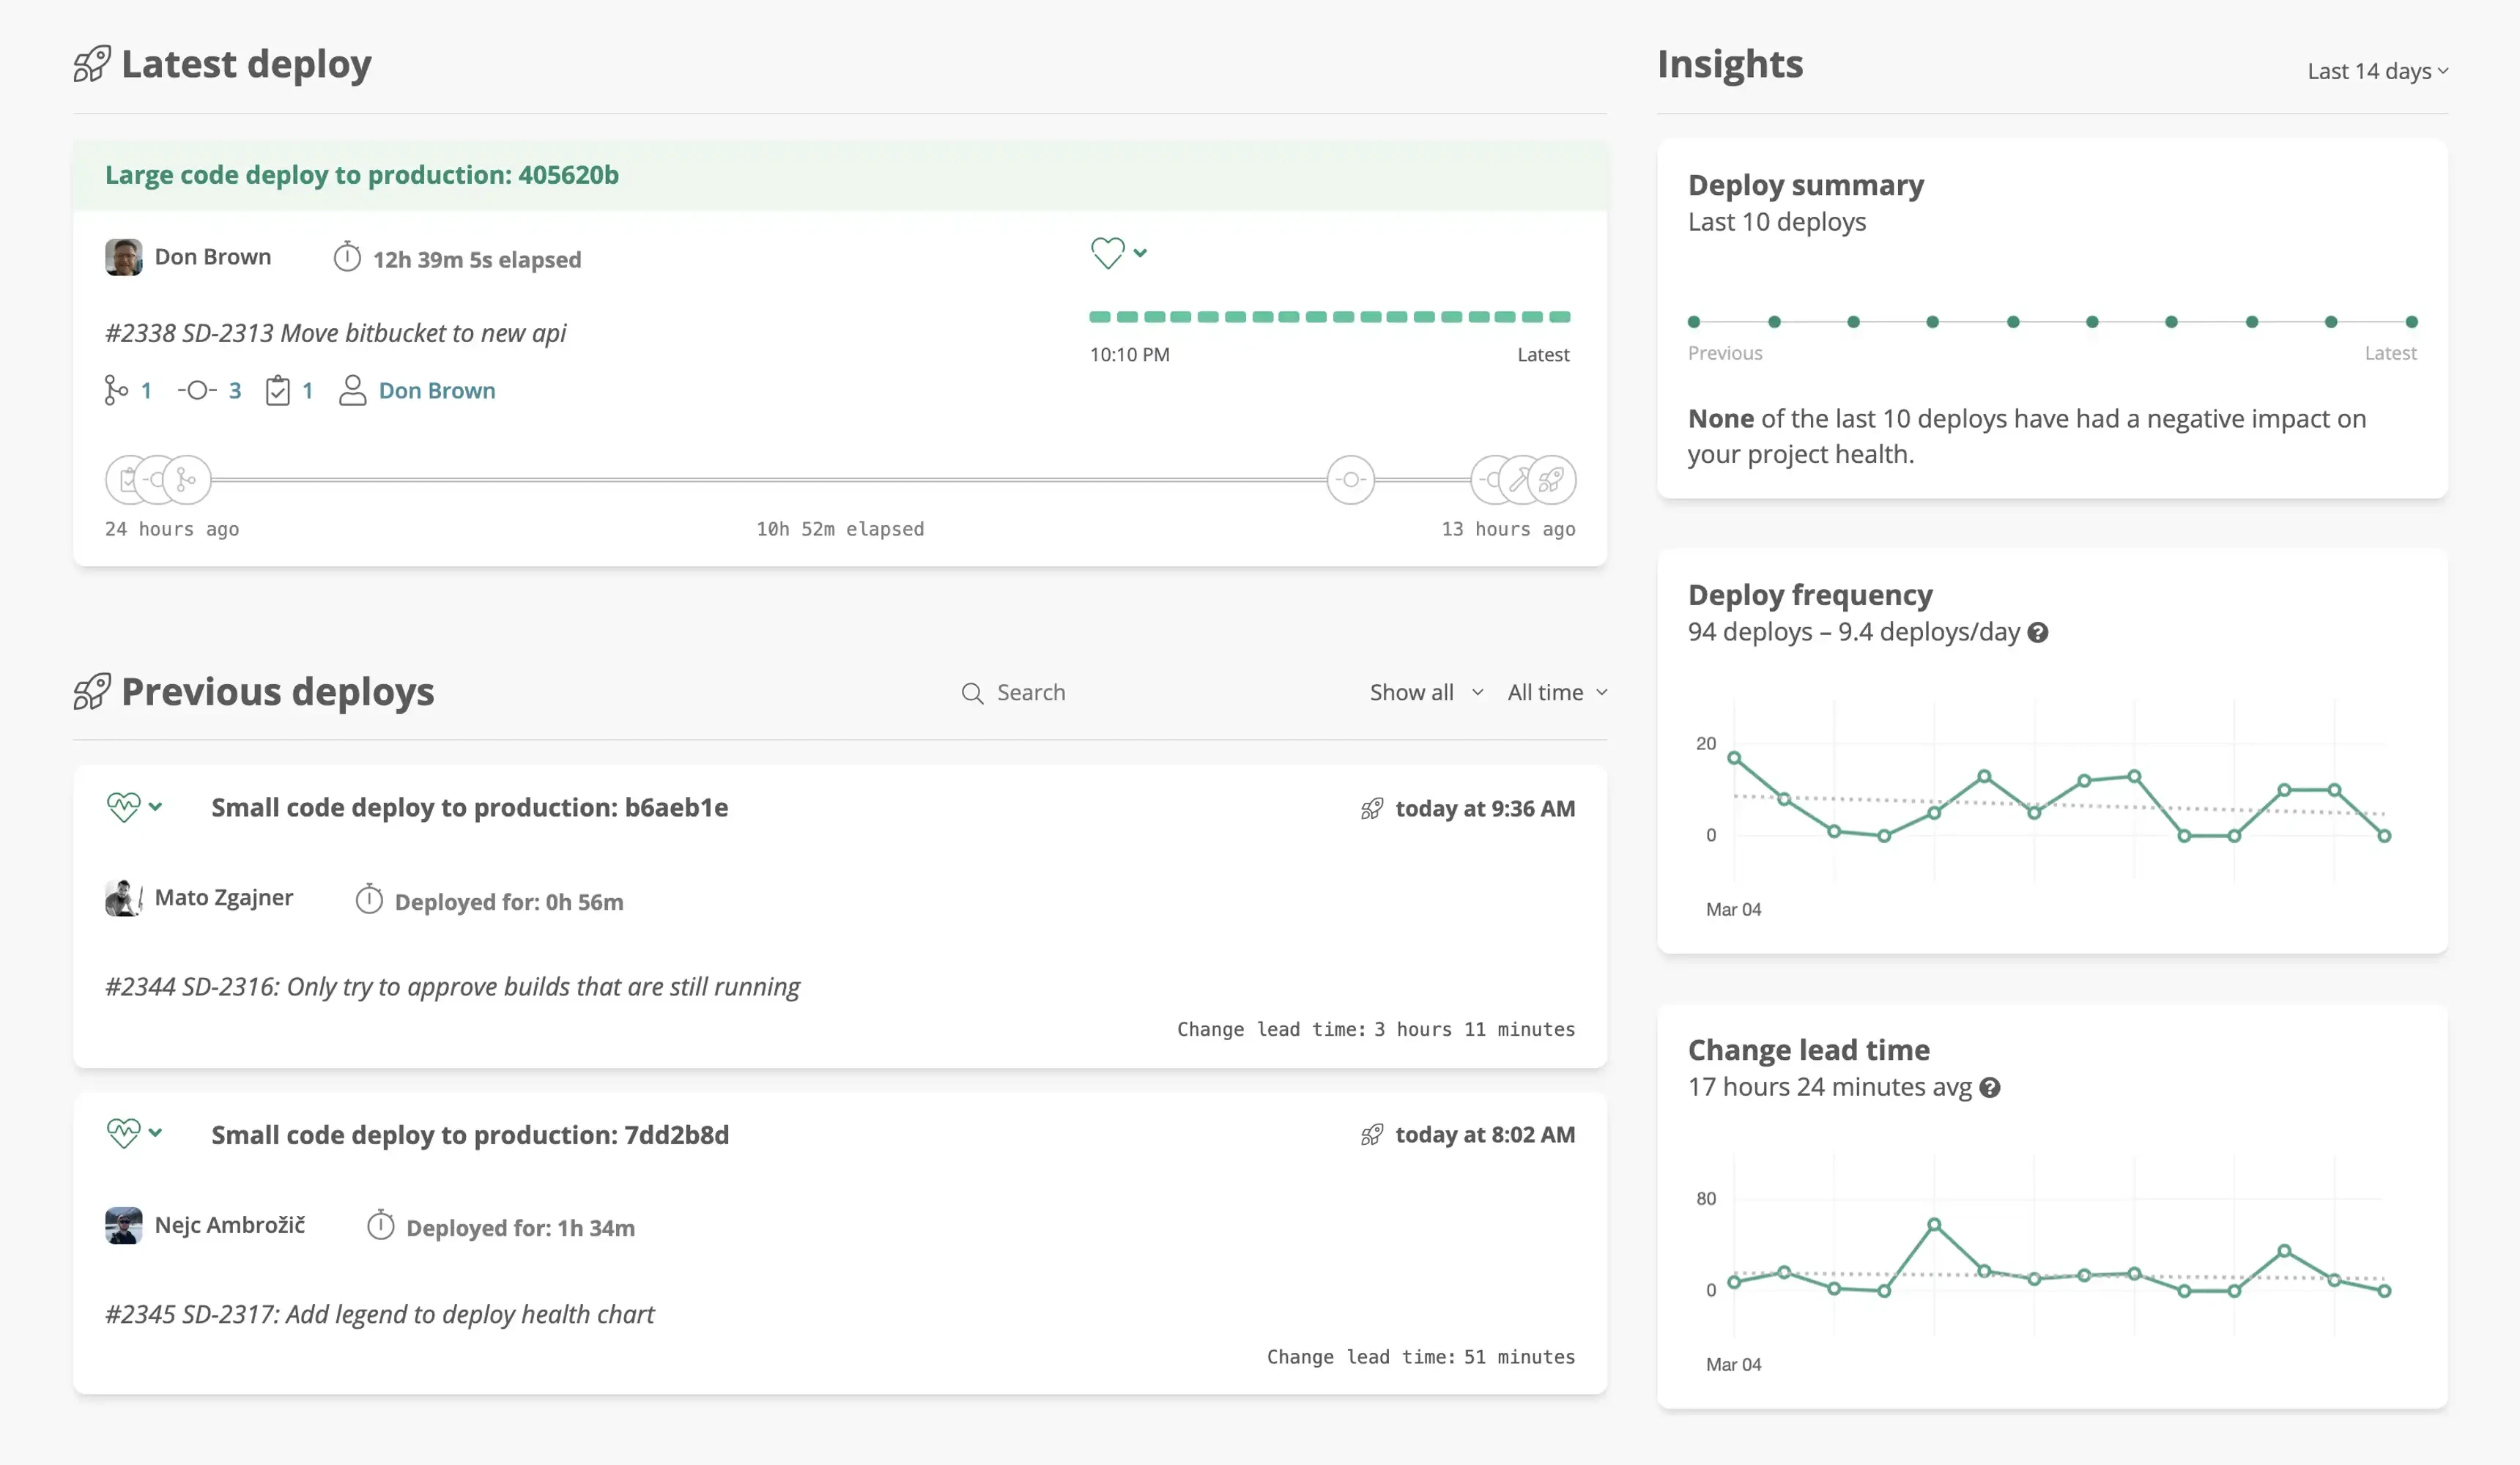This screenshot has width=2520, height=1465.
Task: Click the rocket icon beside Latest deploy heading
Action: tap(92, 64)
